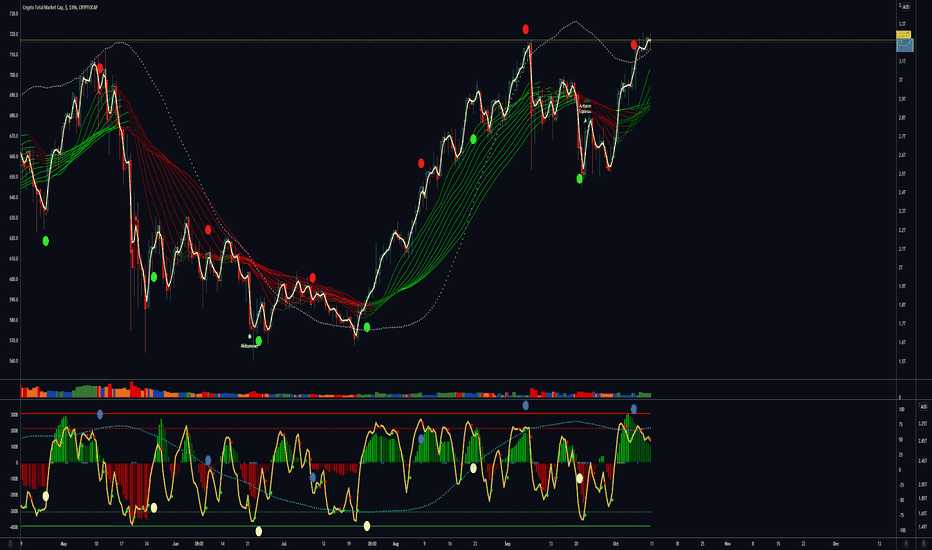Select the red upper band line in the oscillator pane
932x550 pixels.
click(335, 413)
